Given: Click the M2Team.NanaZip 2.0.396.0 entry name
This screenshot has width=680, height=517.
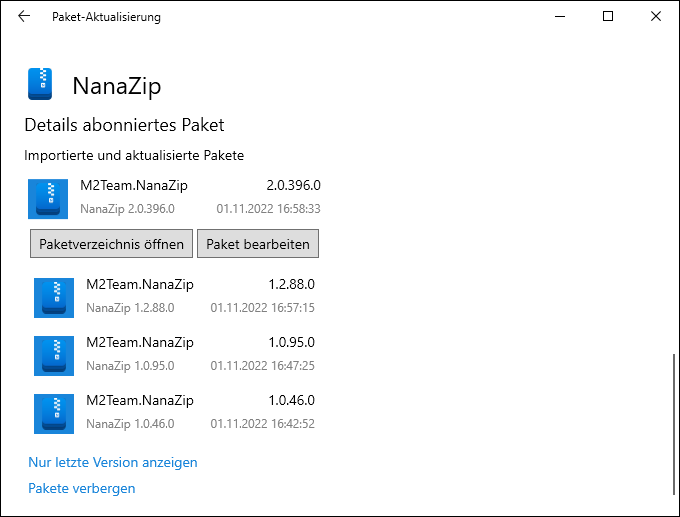Looking at the screenshot, I should tap(134, 185).
